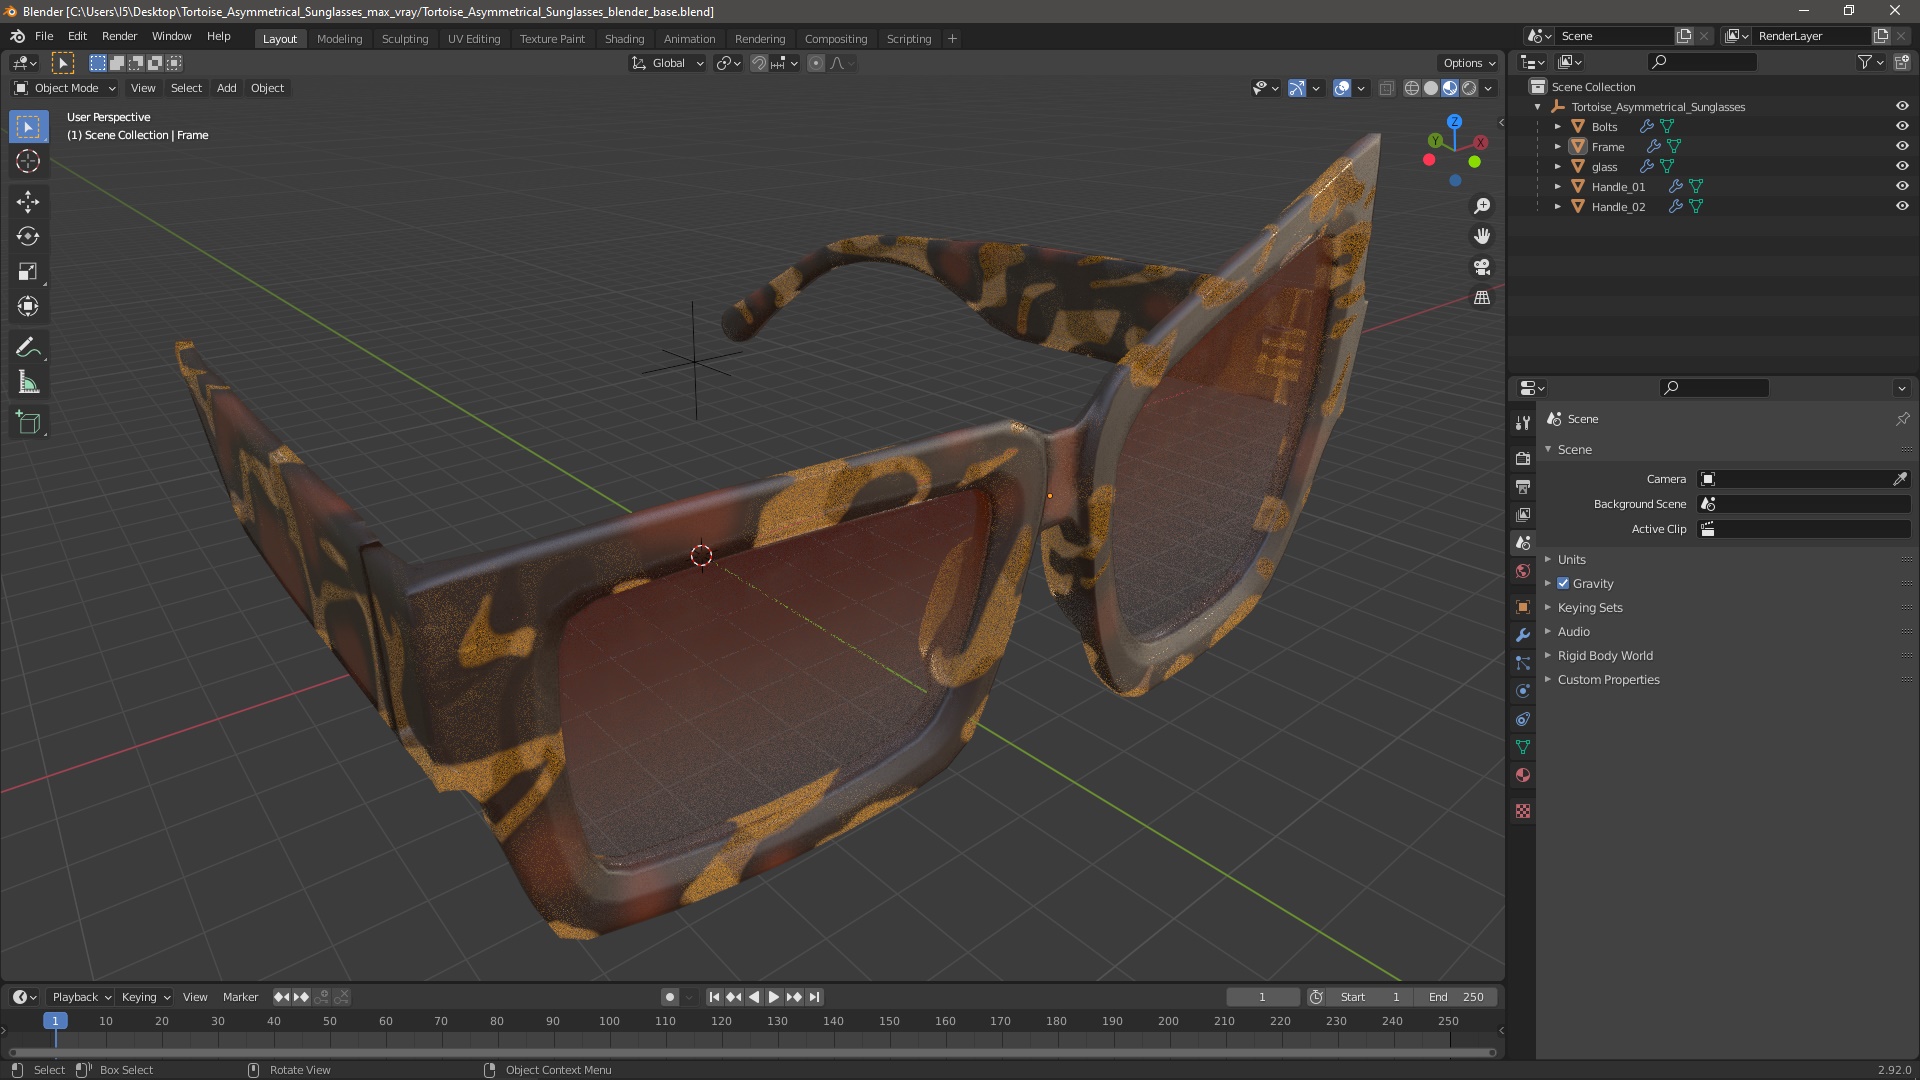The width and height of the screenshot is (1920, 1080).
Task: Expand the Keying Sets panel
Action: click(1589, 607)
